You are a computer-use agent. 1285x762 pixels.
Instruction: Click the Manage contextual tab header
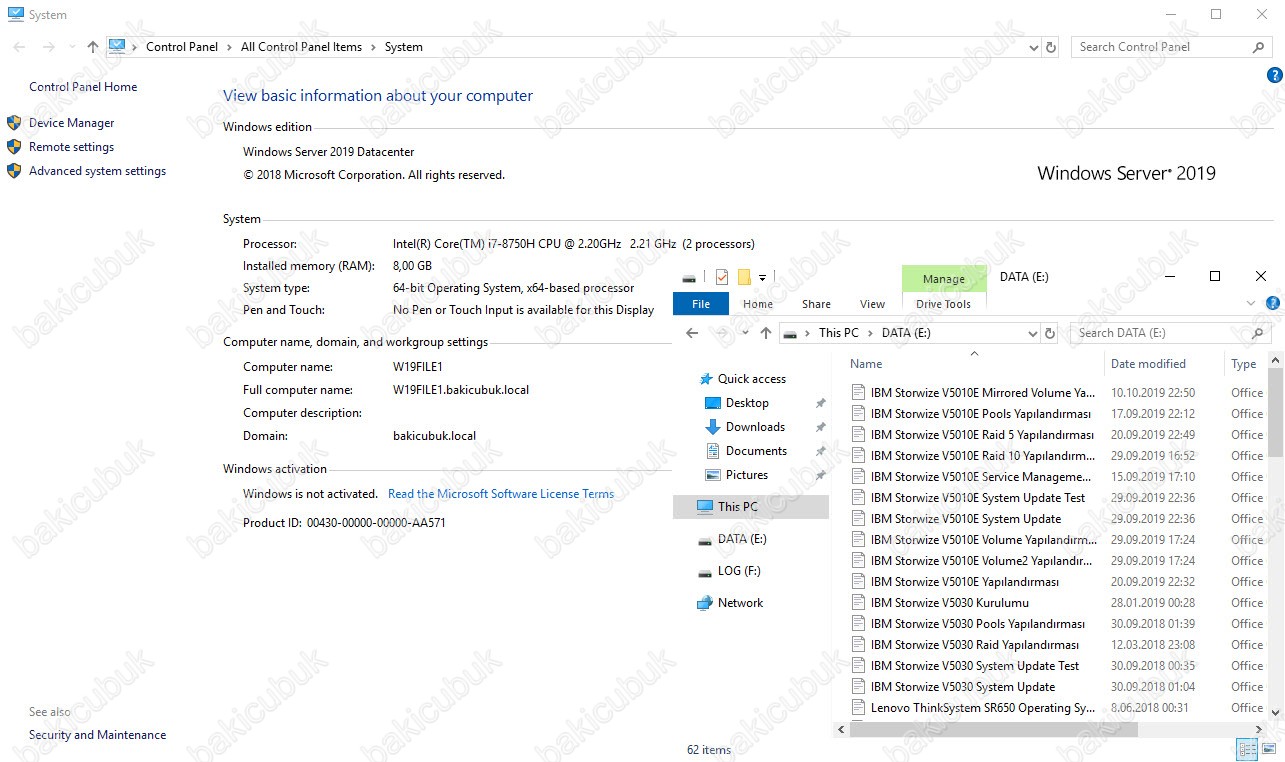(x=944, y=278)
